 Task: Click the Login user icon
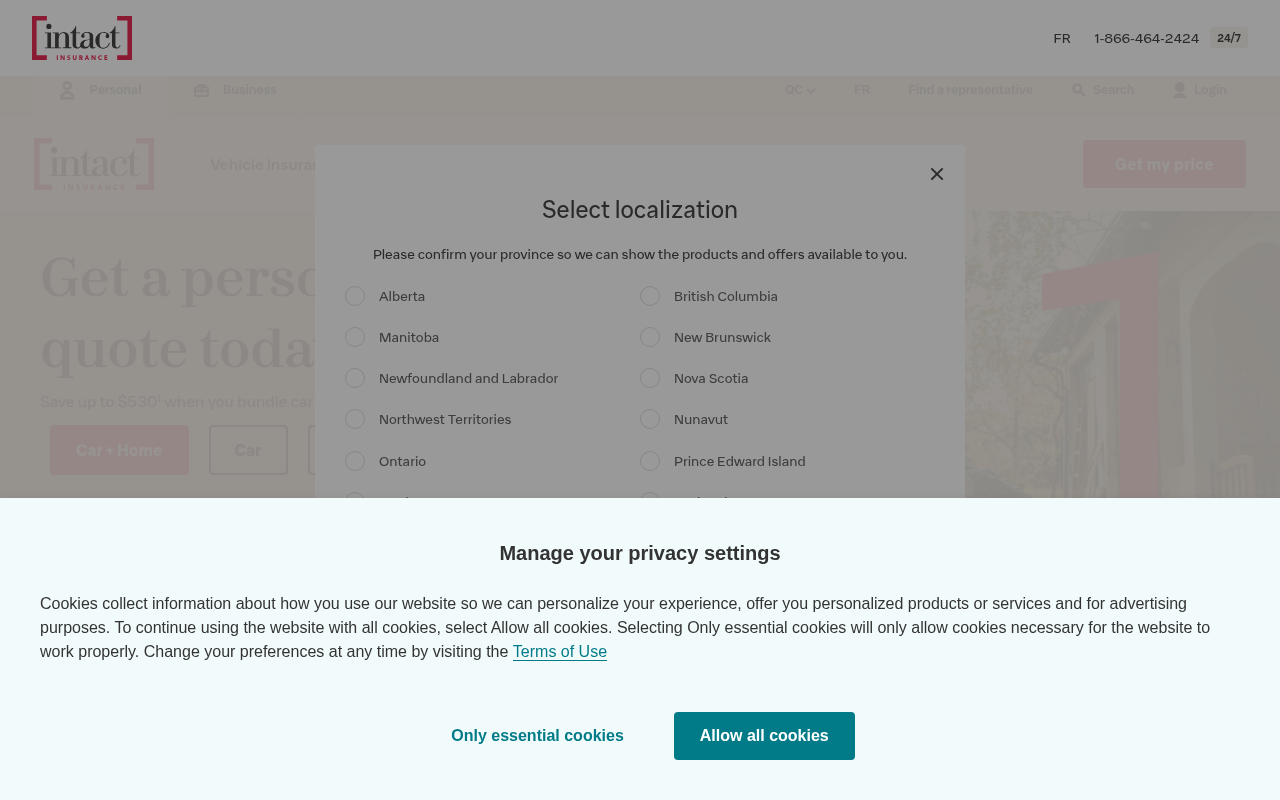pos(1179,90)
